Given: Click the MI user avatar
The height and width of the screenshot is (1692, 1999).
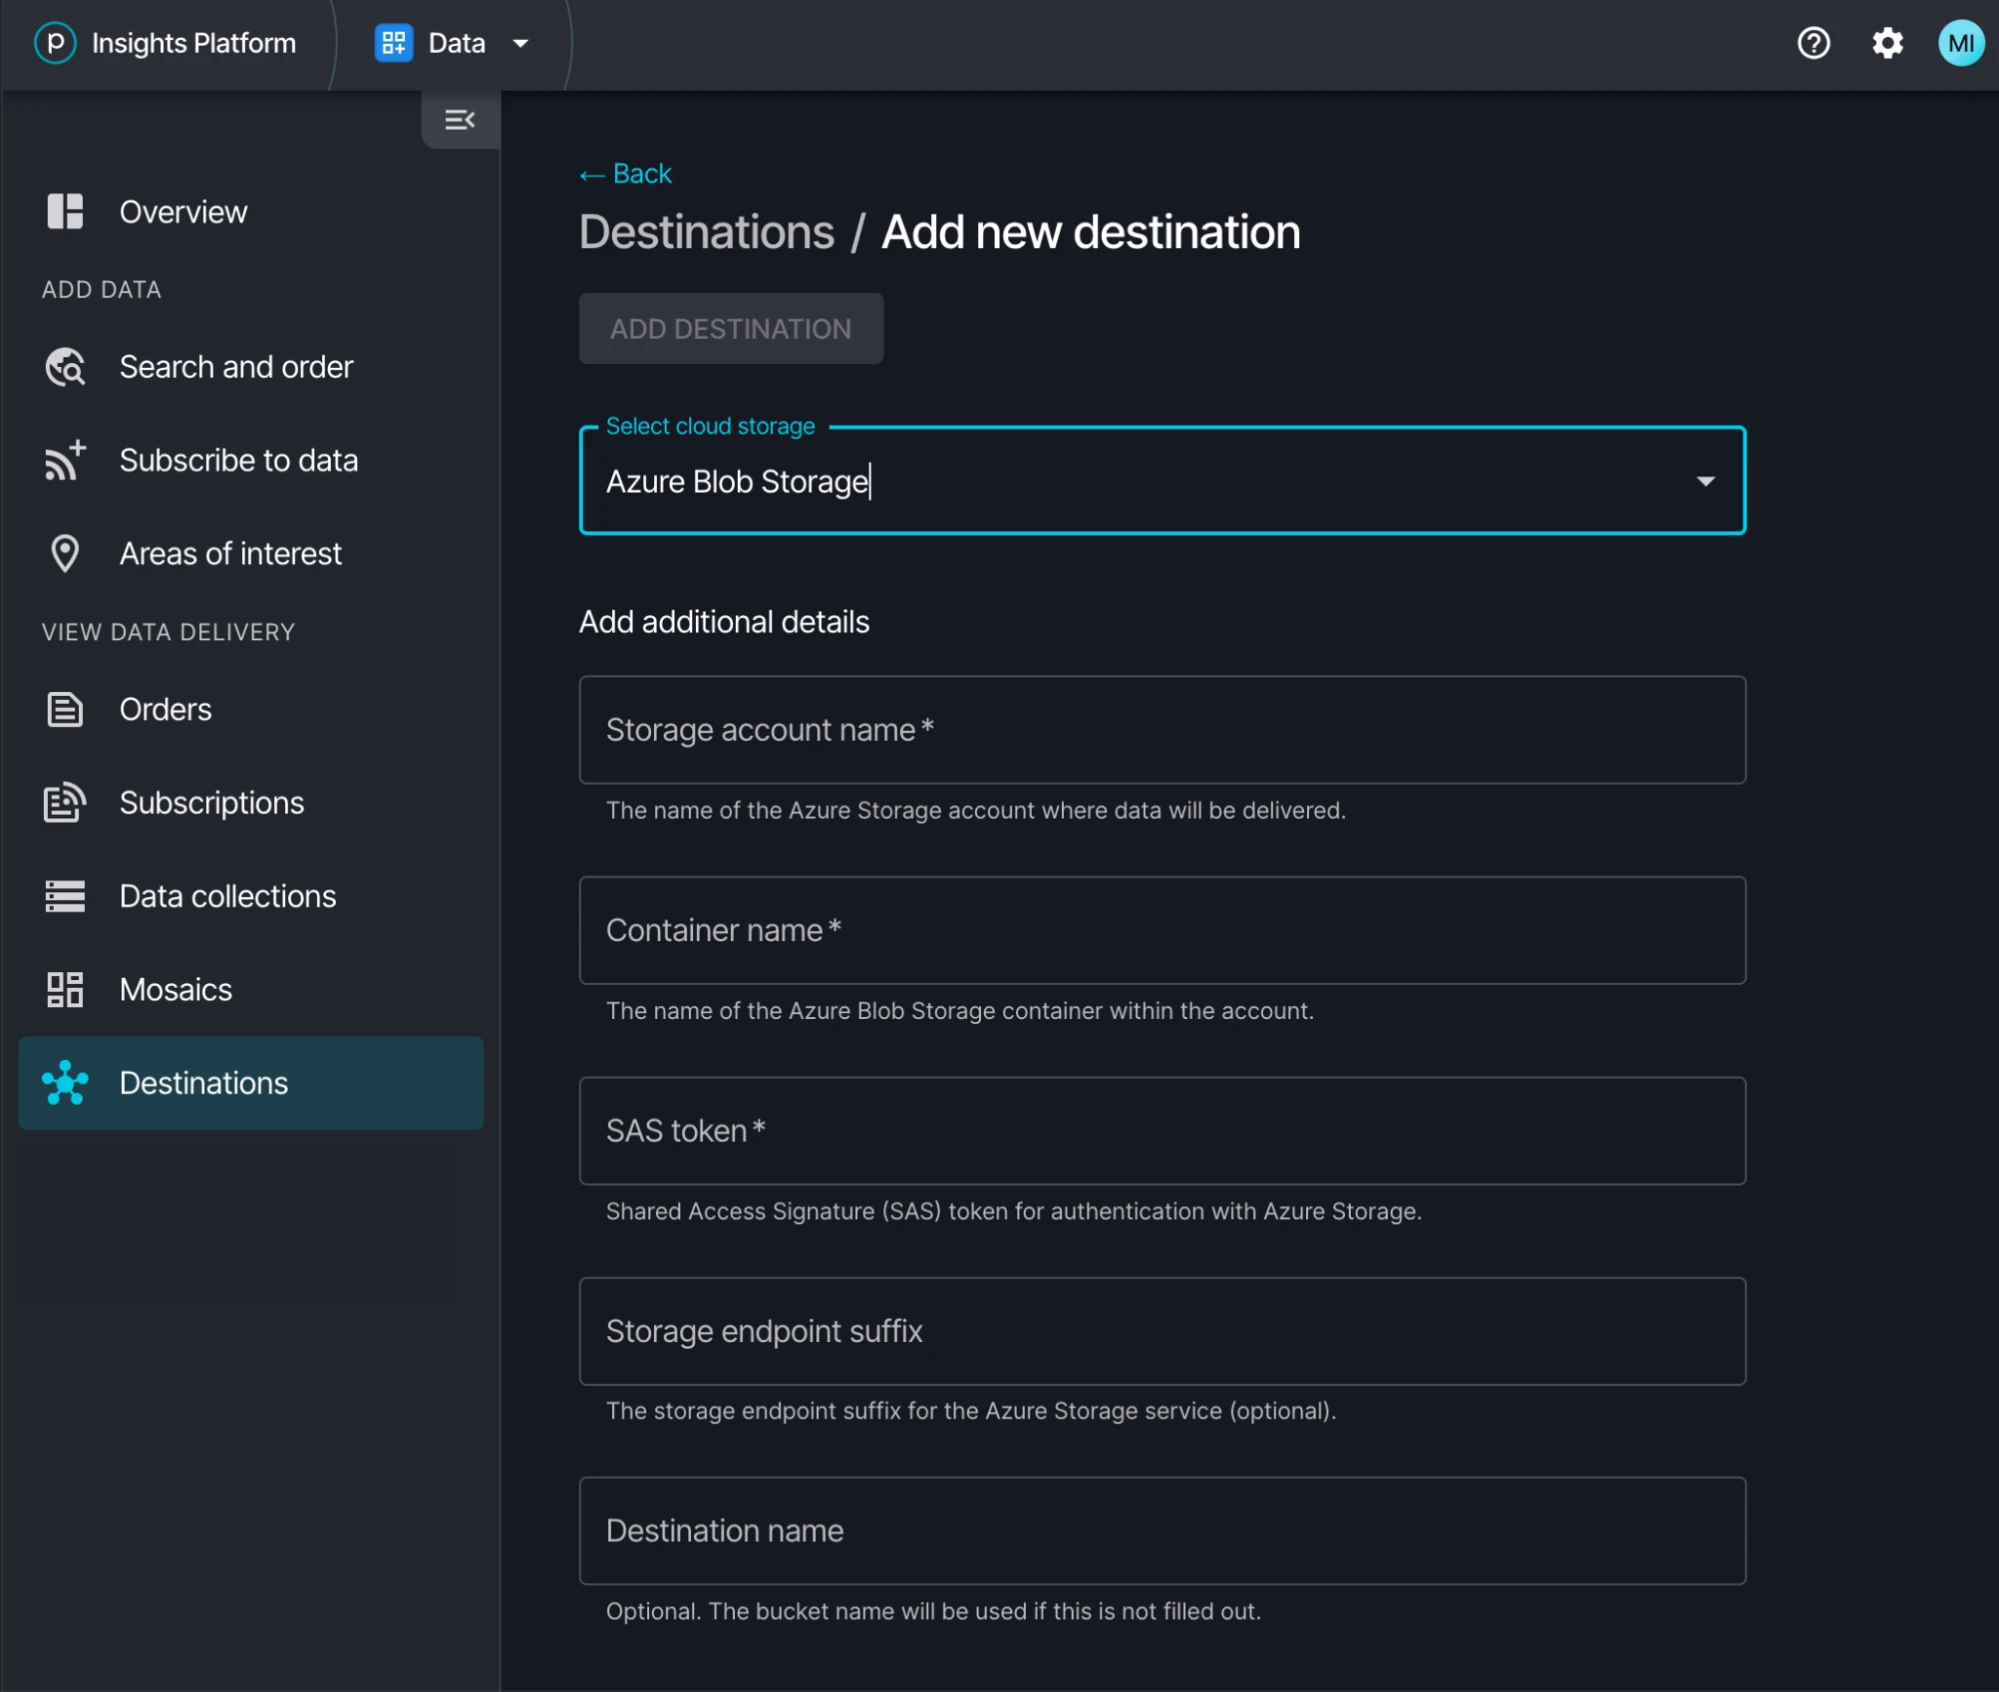Looking at the screenshot, I should [1959, 43].
